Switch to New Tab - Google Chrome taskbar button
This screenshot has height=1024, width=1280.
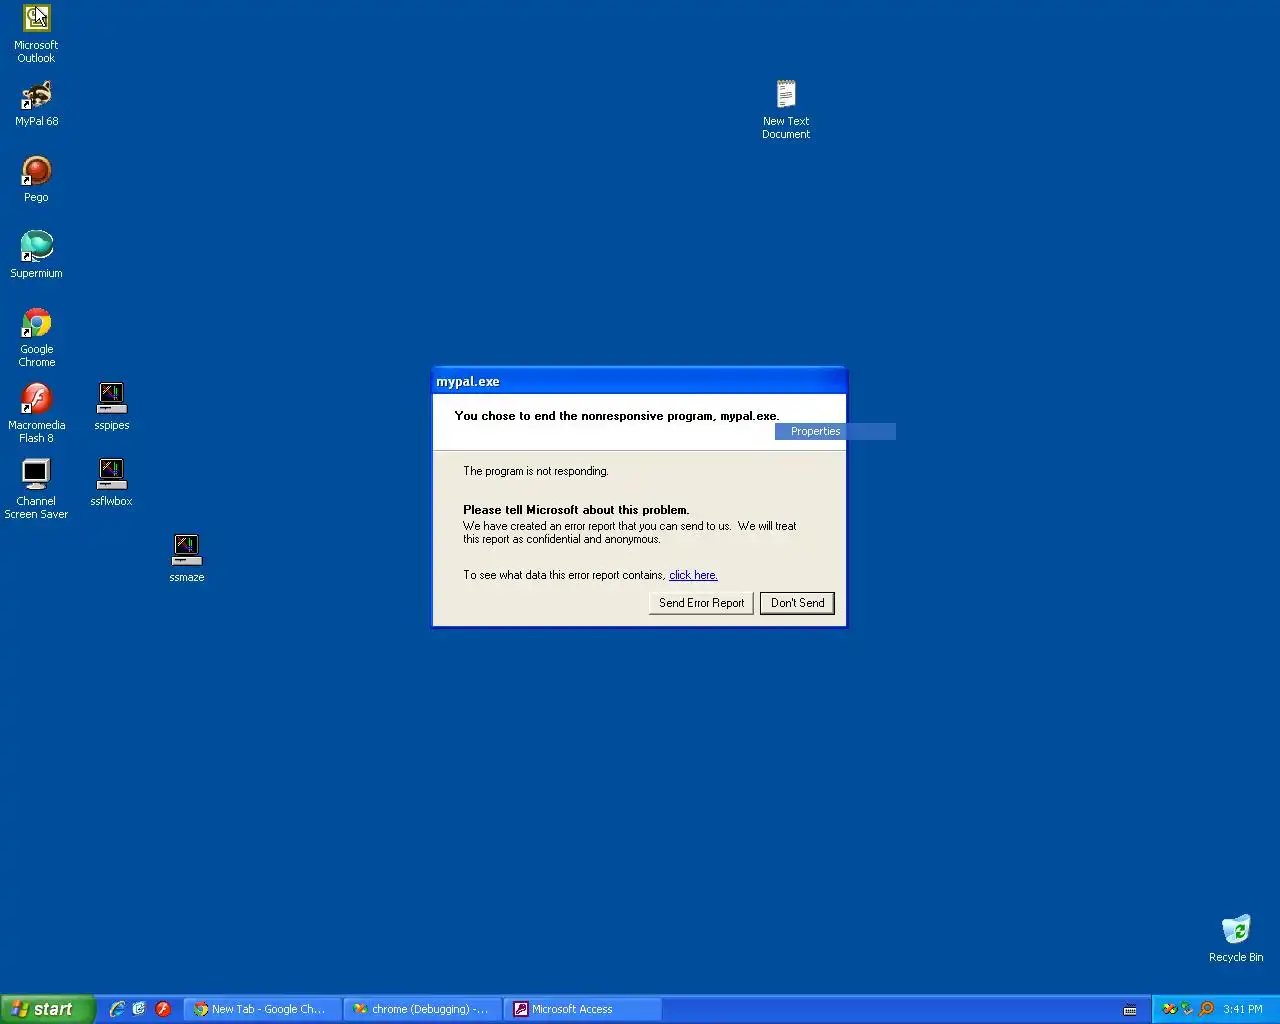coord(262,1009)
